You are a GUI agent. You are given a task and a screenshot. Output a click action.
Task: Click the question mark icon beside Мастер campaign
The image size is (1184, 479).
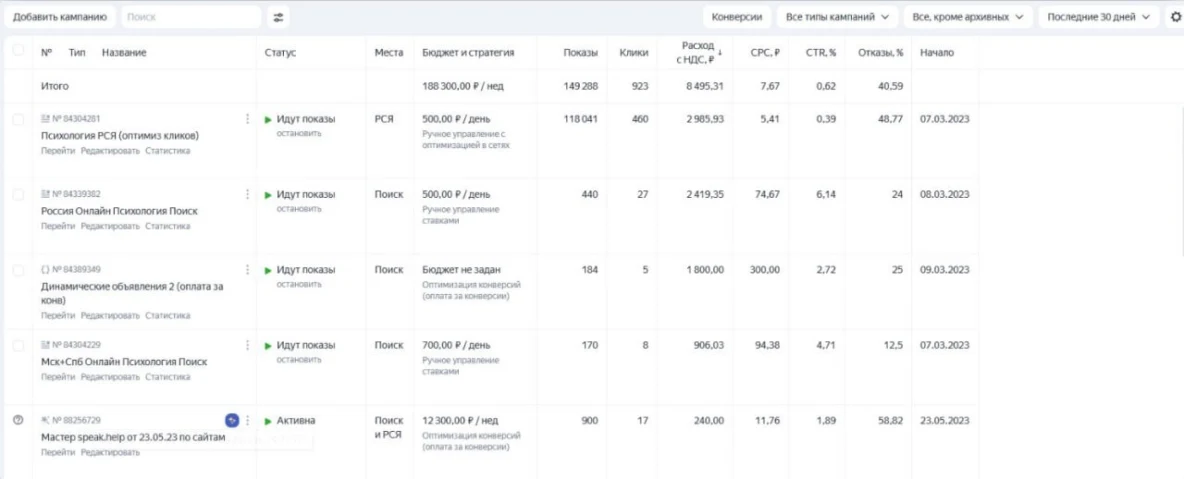[18, 420]
